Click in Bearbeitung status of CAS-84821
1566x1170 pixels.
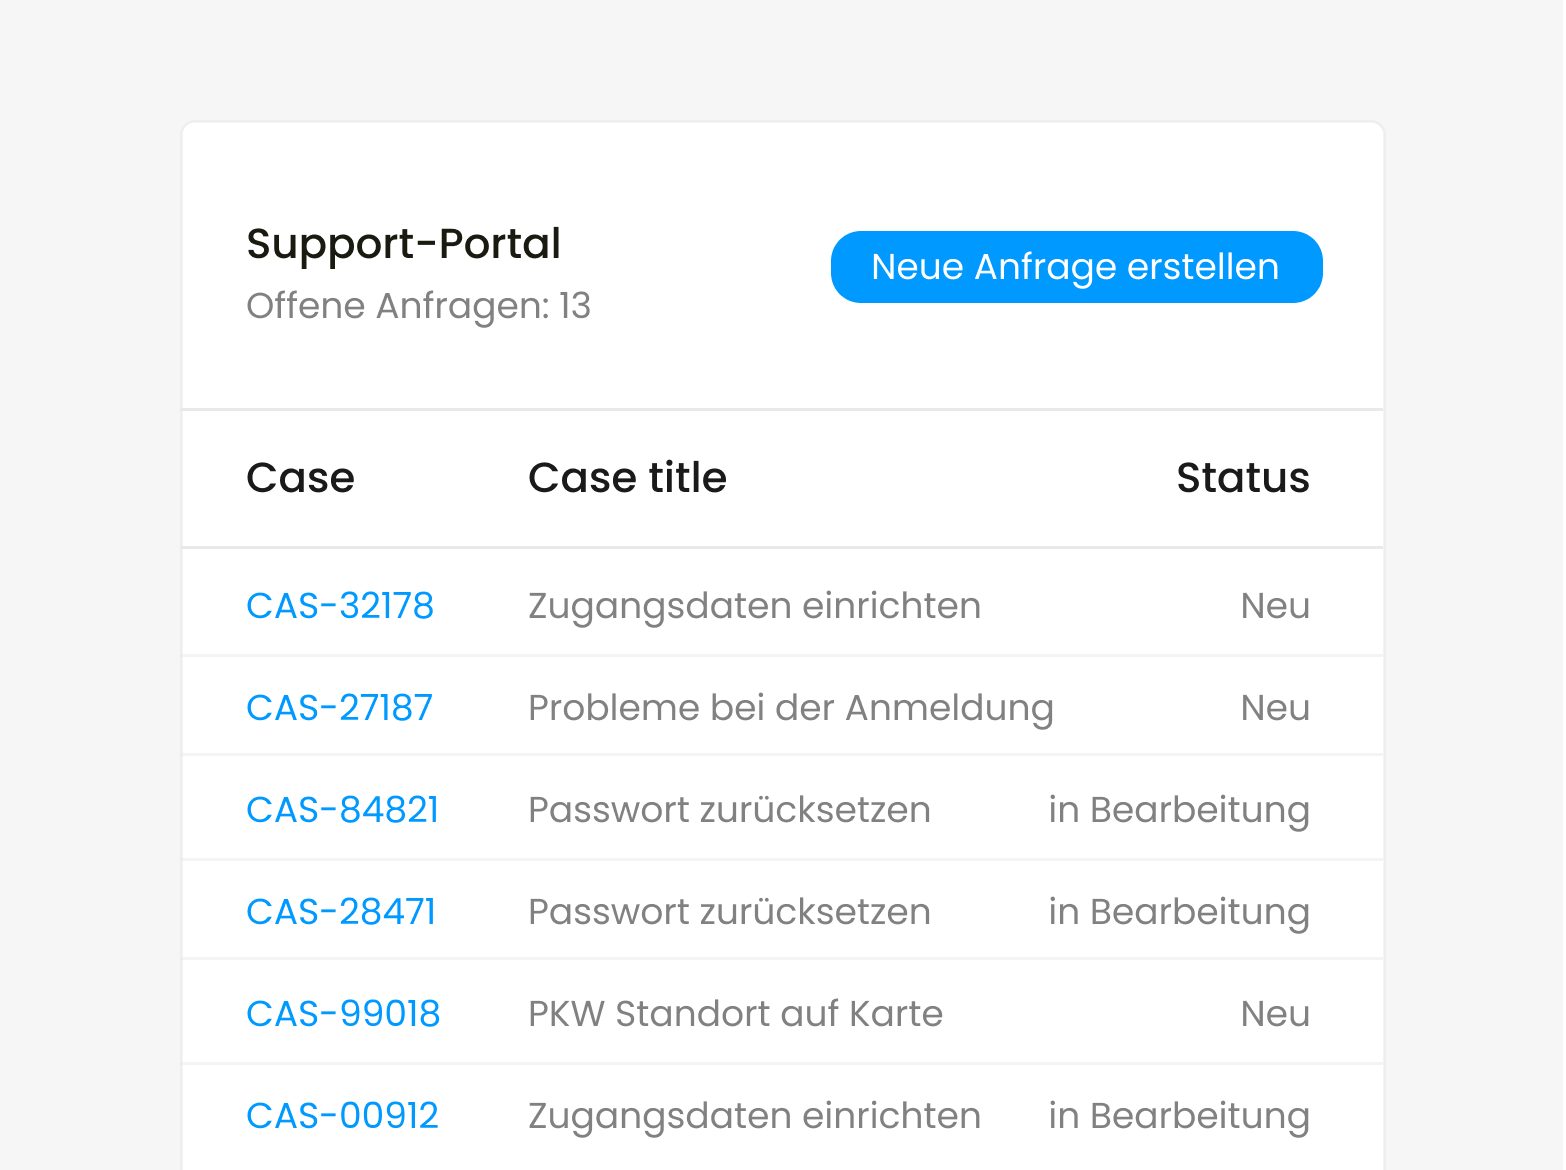coord(1179,810)
